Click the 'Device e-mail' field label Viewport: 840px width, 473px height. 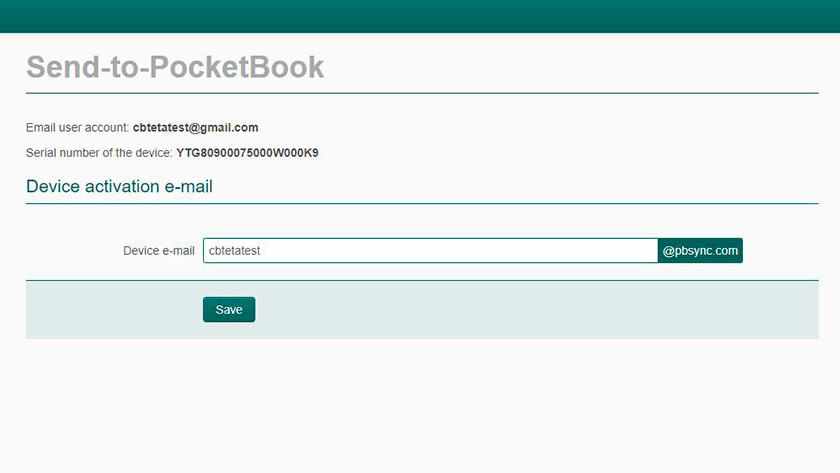(x=158, y=251)
